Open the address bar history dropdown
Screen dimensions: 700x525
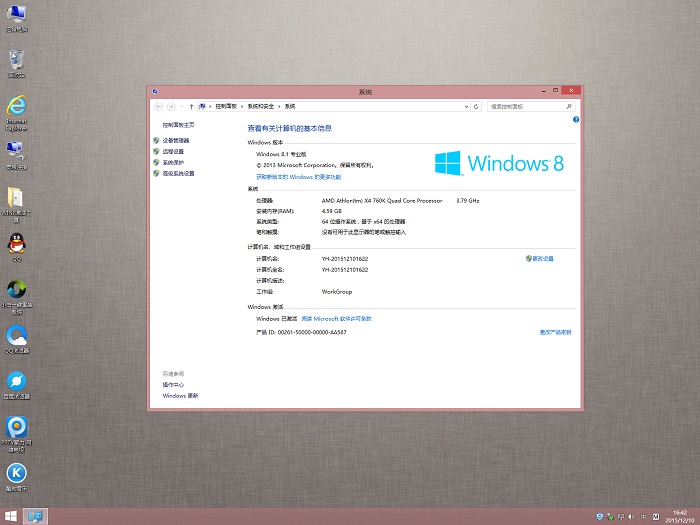pyautogui.click(x=466, y=107)
